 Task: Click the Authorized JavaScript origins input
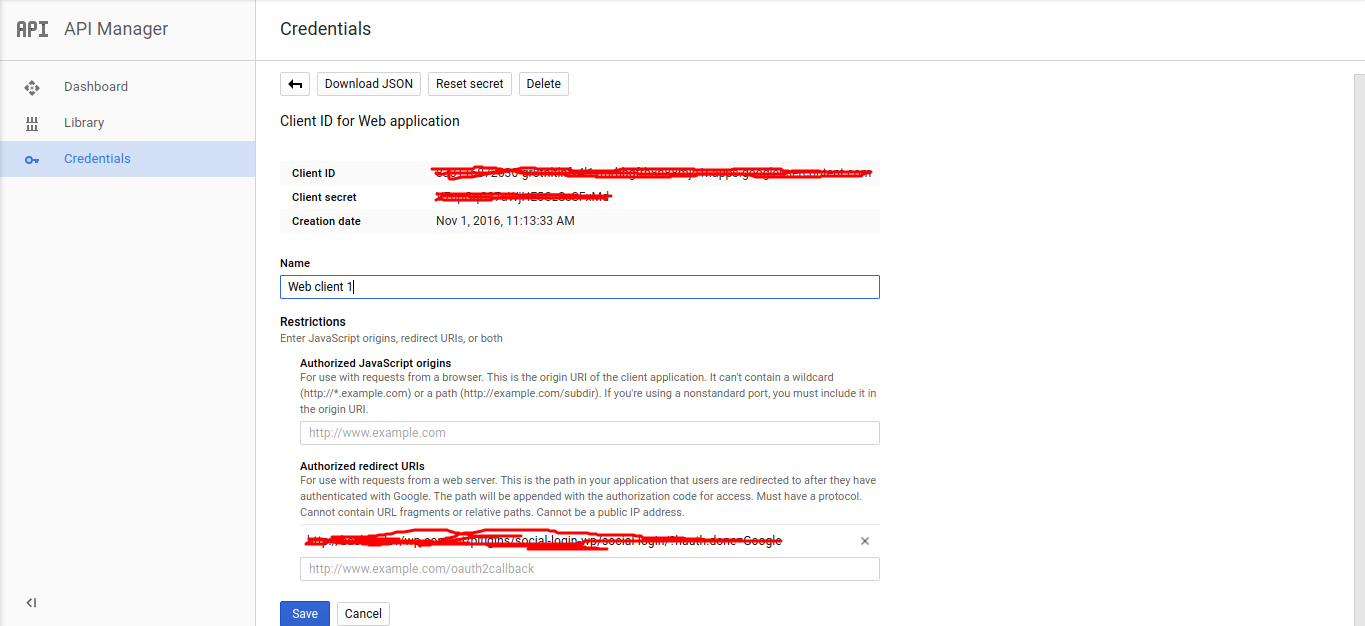pyautogui.click(x=590, y=433)
